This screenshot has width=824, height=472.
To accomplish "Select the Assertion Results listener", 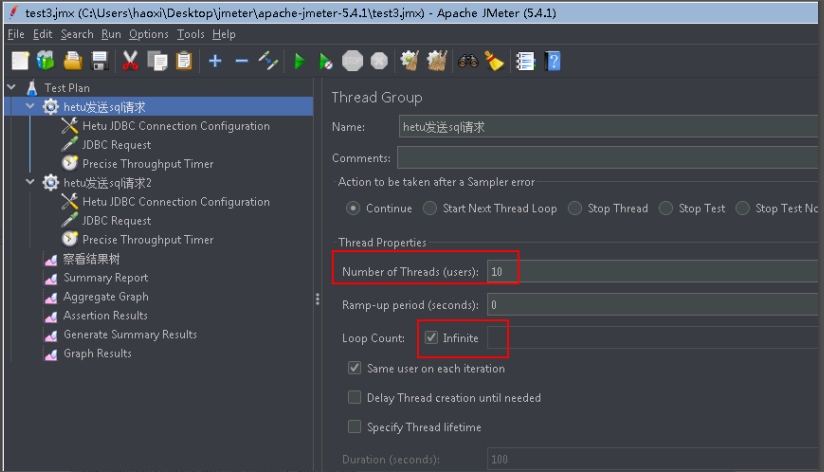I will pos(105,315).
